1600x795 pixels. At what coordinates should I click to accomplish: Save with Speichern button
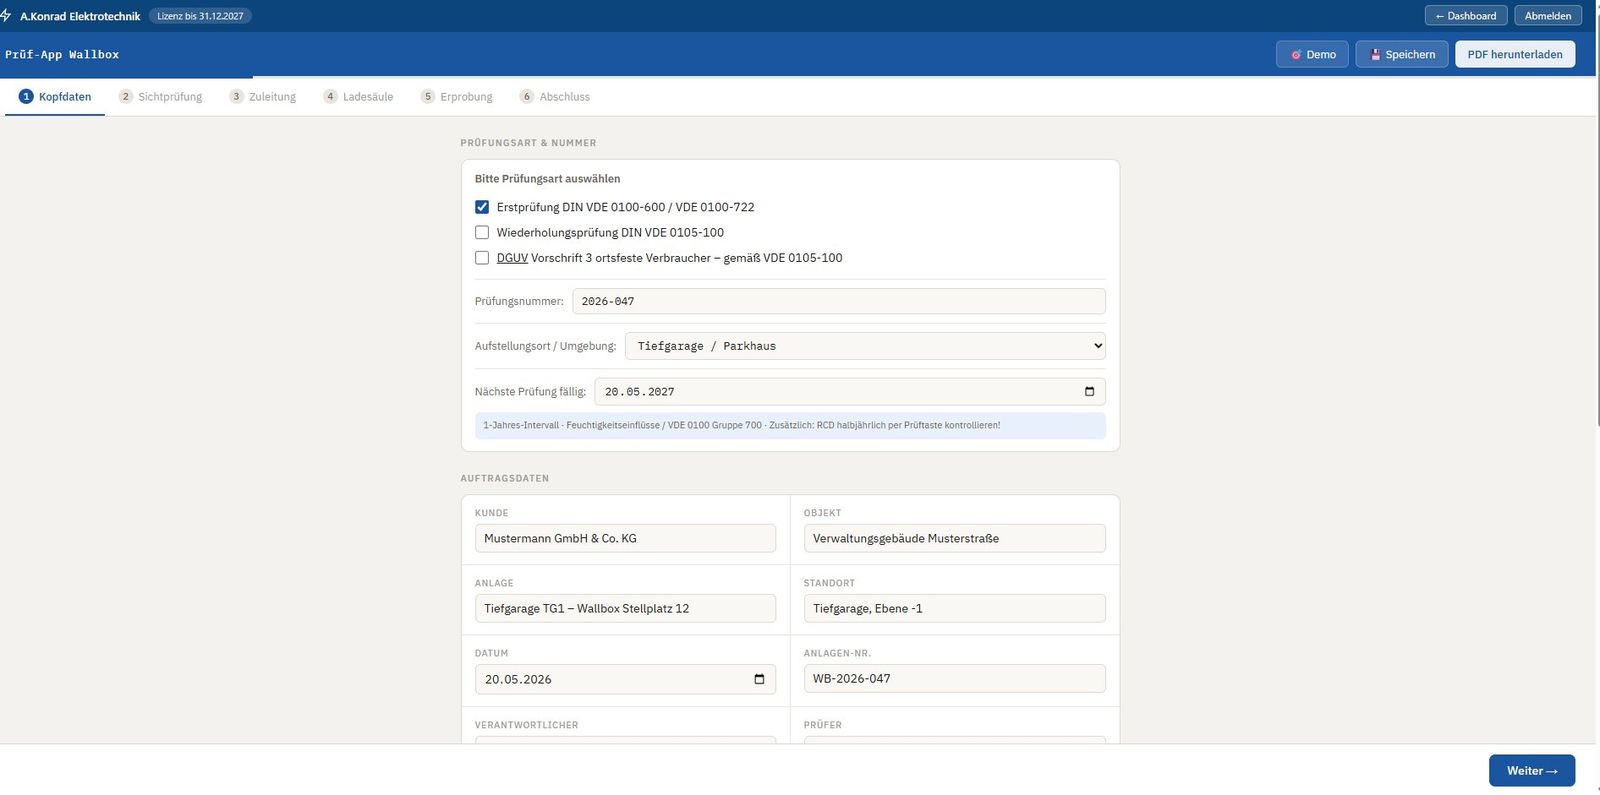click(x=1402, y=54)
